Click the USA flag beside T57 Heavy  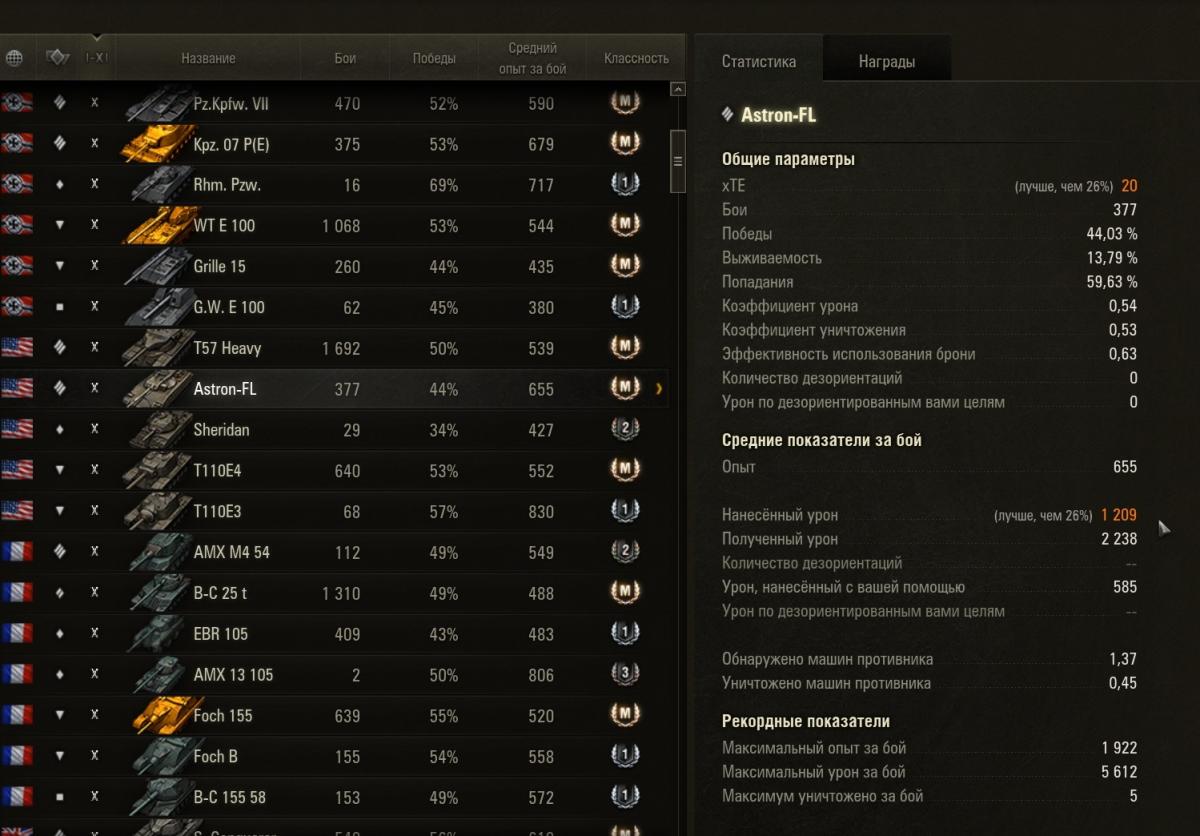tap(17, 347)
